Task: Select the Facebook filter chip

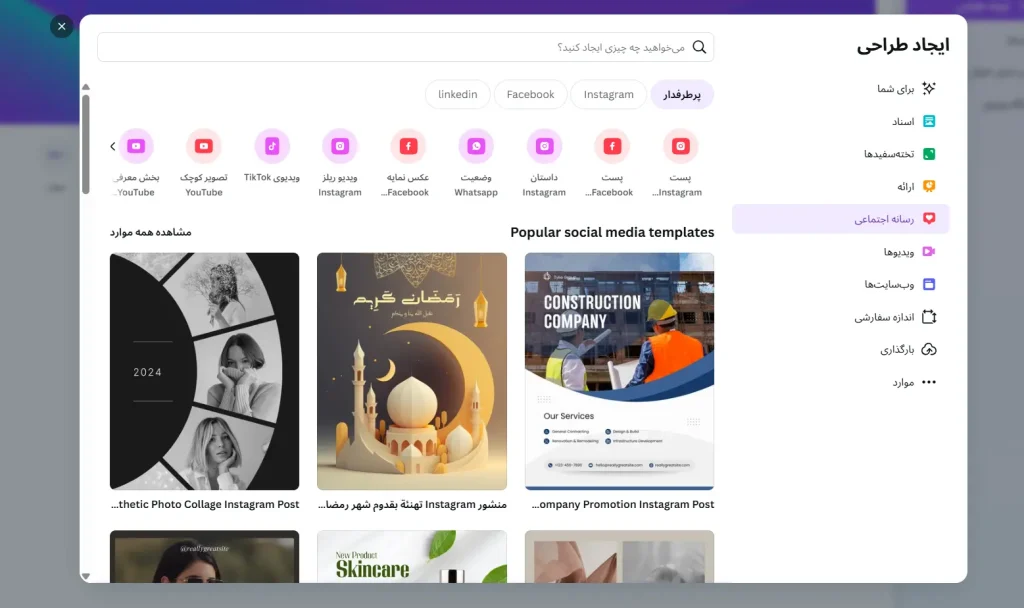Action: [x=530, y=95]
